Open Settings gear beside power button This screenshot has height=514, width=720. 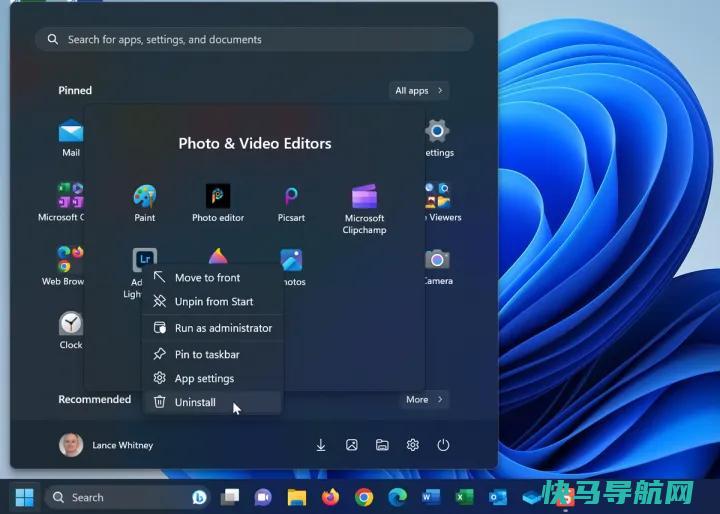(412, 445)
